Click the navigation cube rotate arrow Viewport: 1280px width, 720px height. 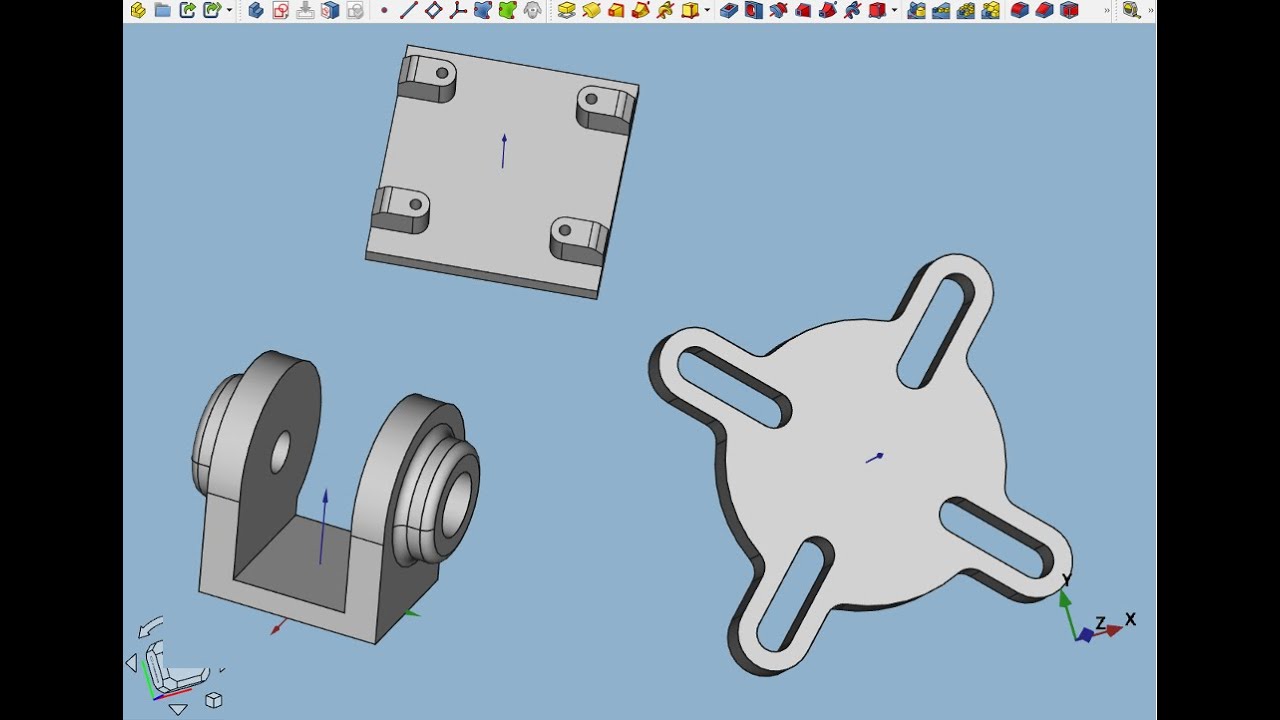pos(150,627)
